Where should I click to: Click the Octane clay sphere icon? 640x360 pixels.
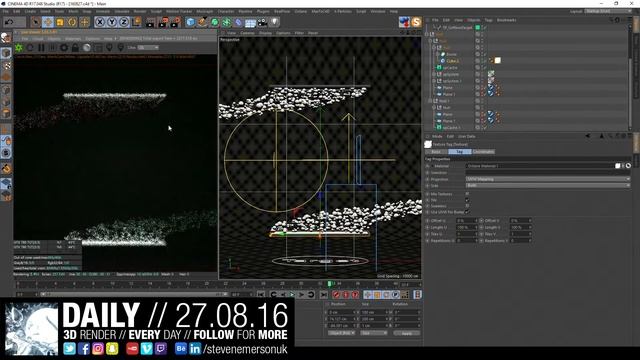point(87,48)
